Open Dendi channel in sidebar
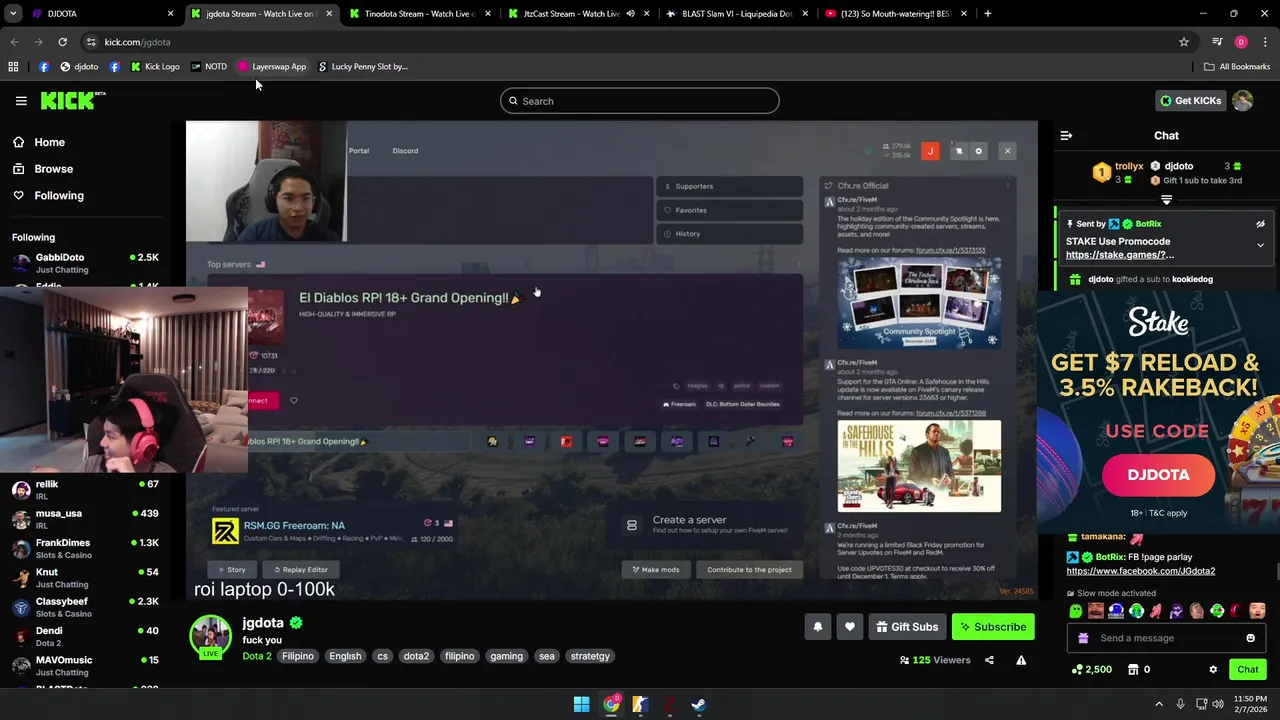The width and height of the screenshot is (1280, 720). click(x=84, y=636)
